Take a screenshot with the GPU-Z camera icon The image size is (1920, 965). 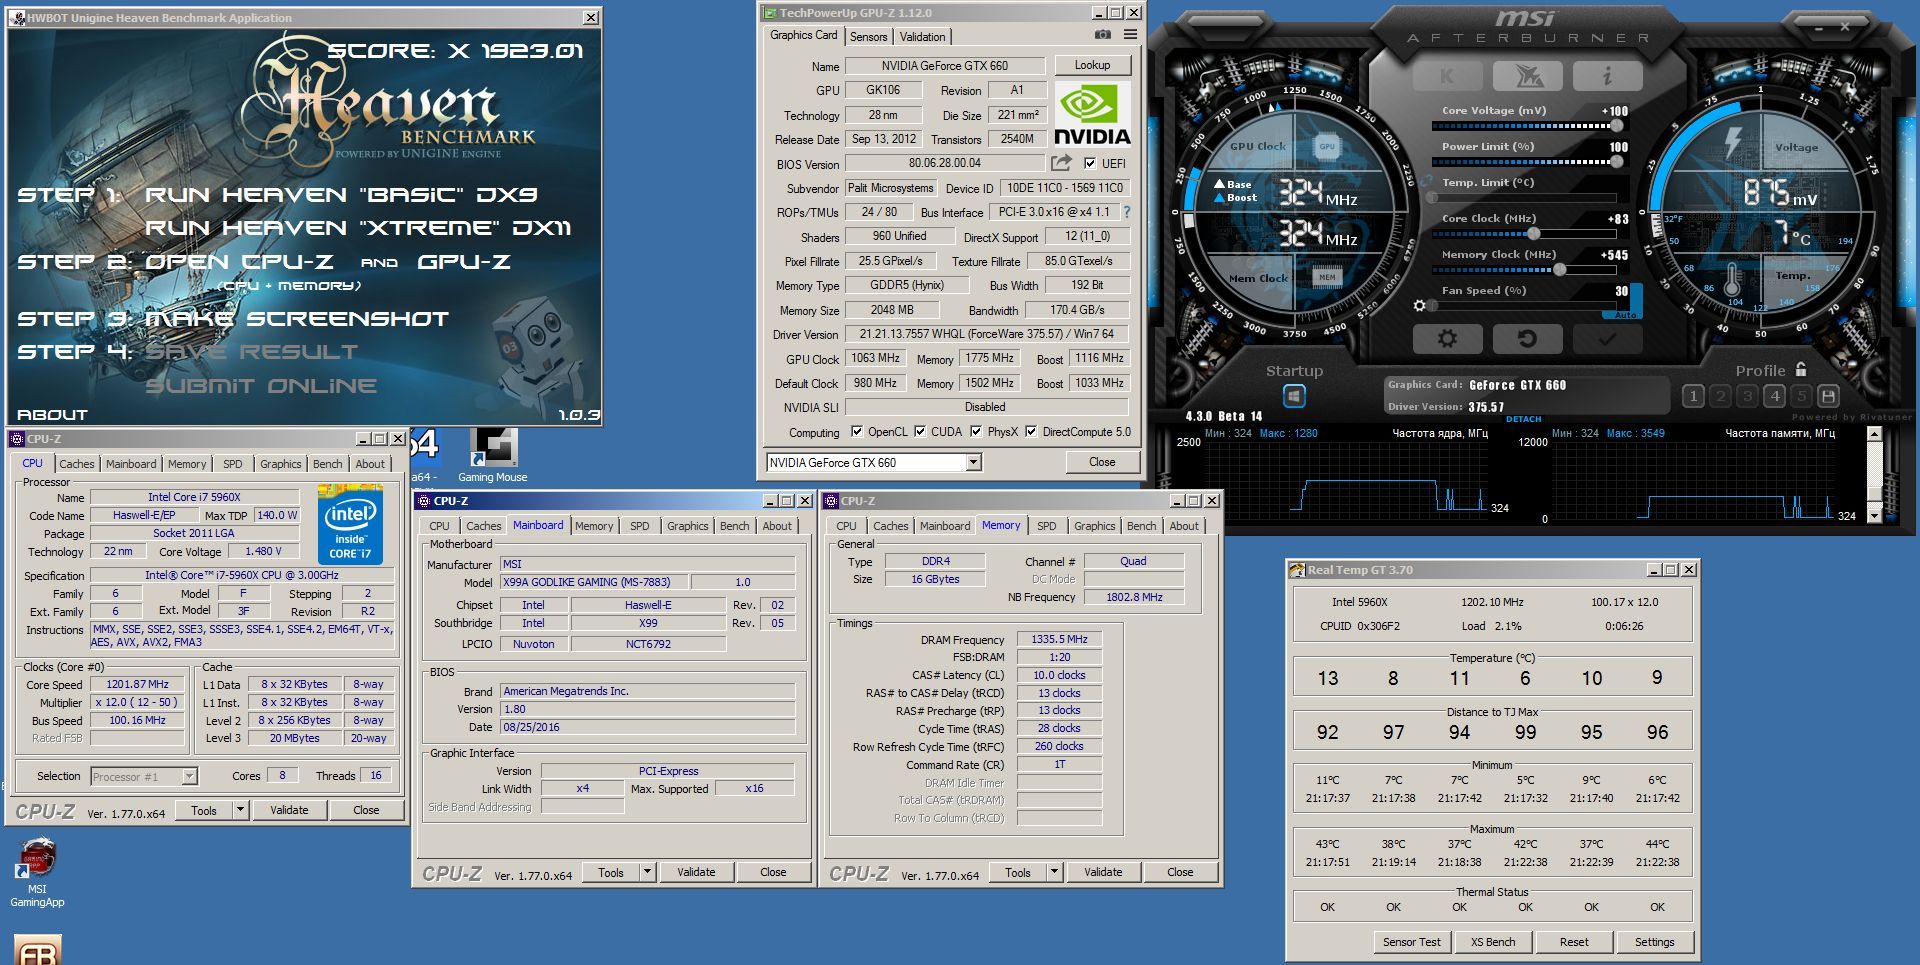tap(1102, 35)
